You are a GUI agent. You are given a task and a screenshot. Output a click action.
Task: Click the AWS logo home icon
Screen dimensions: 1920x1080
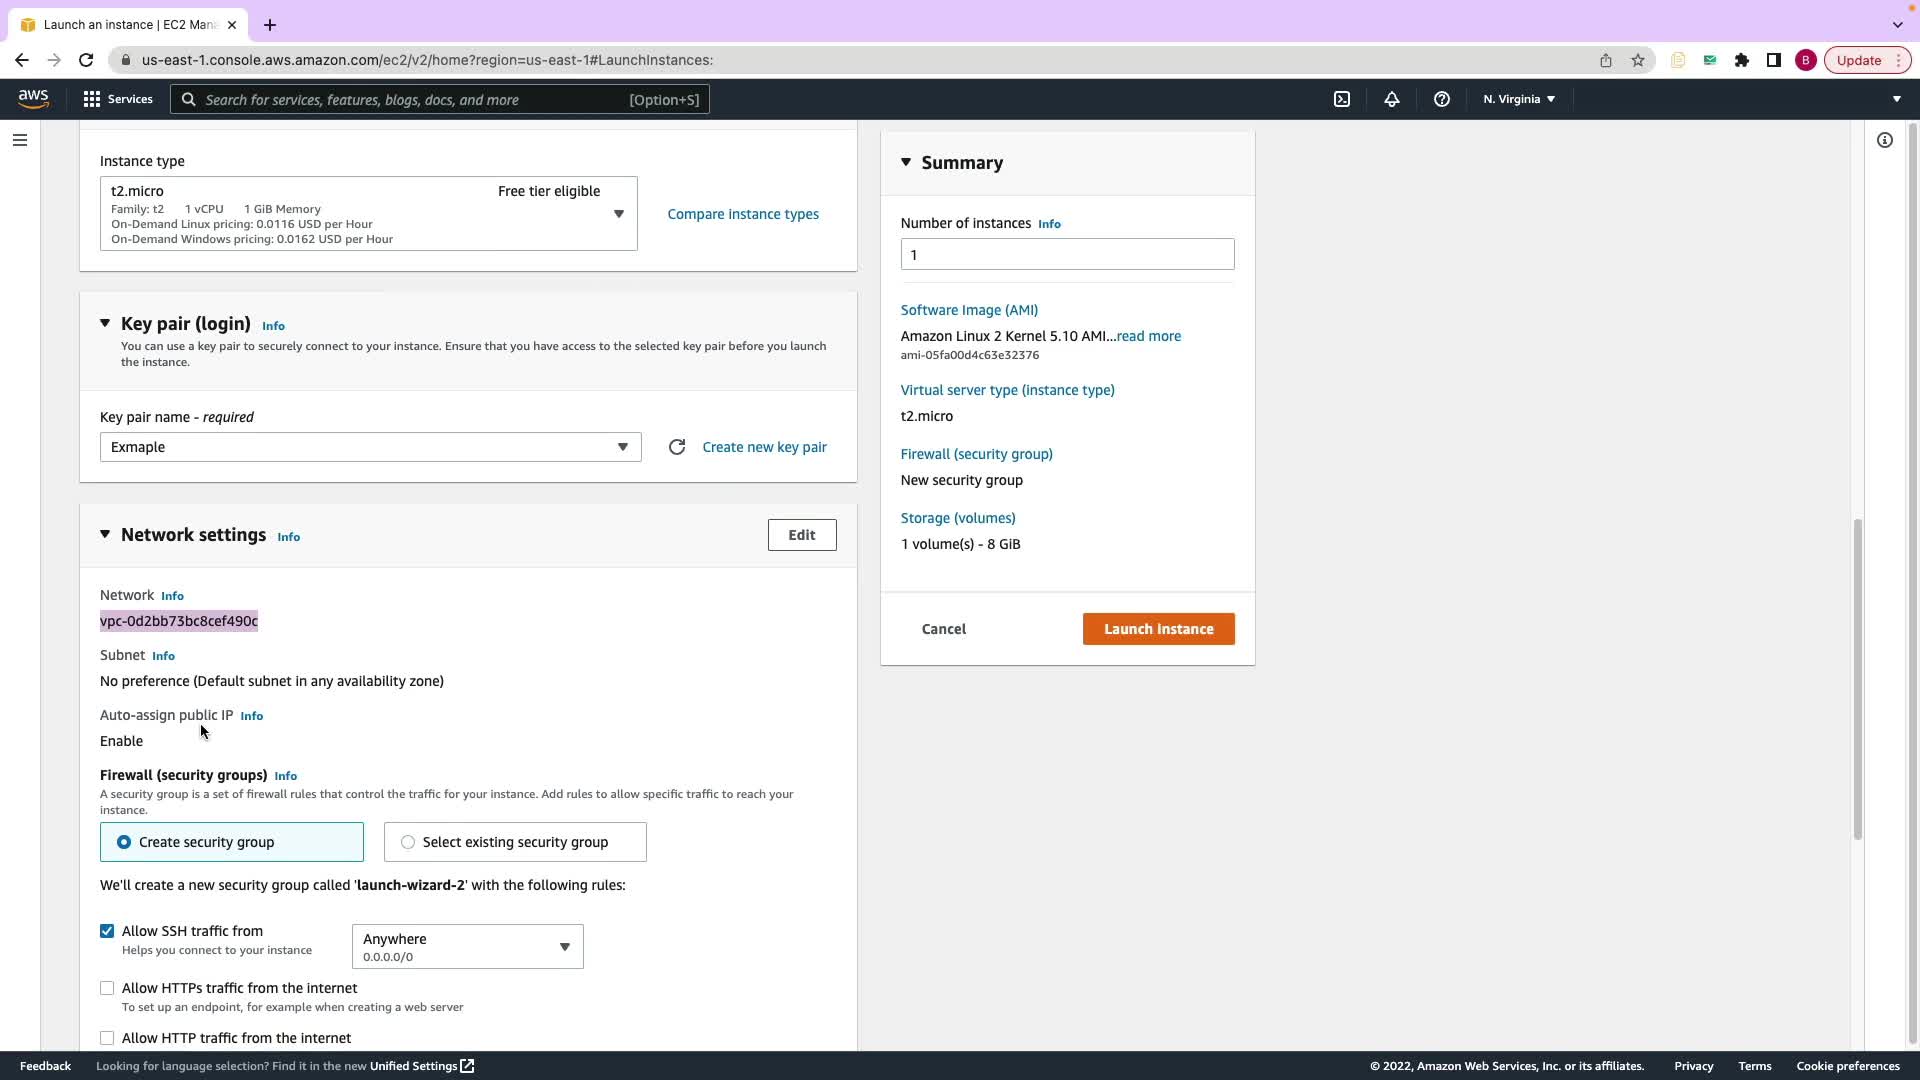coord(33,98)
